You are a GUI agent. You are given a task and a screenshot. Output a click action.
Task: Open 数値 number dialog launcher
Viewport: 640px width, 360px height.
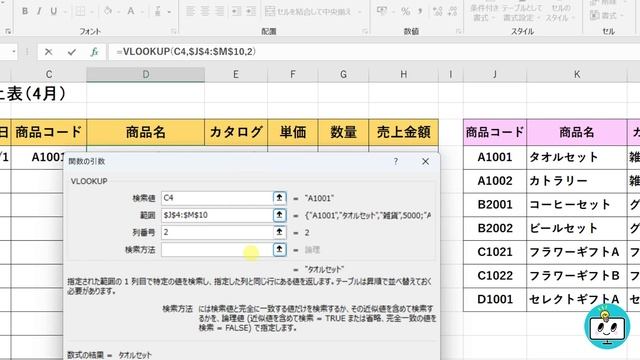(458, 31)
